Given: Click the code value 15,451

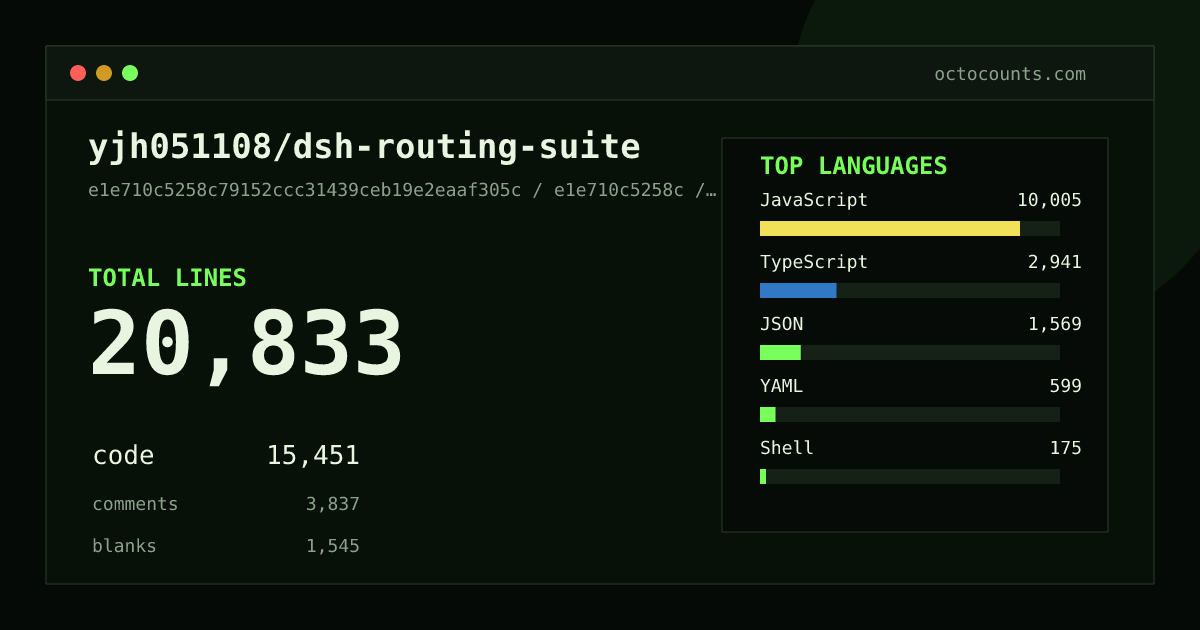Looking at the screenshot, I should (313, 456).
